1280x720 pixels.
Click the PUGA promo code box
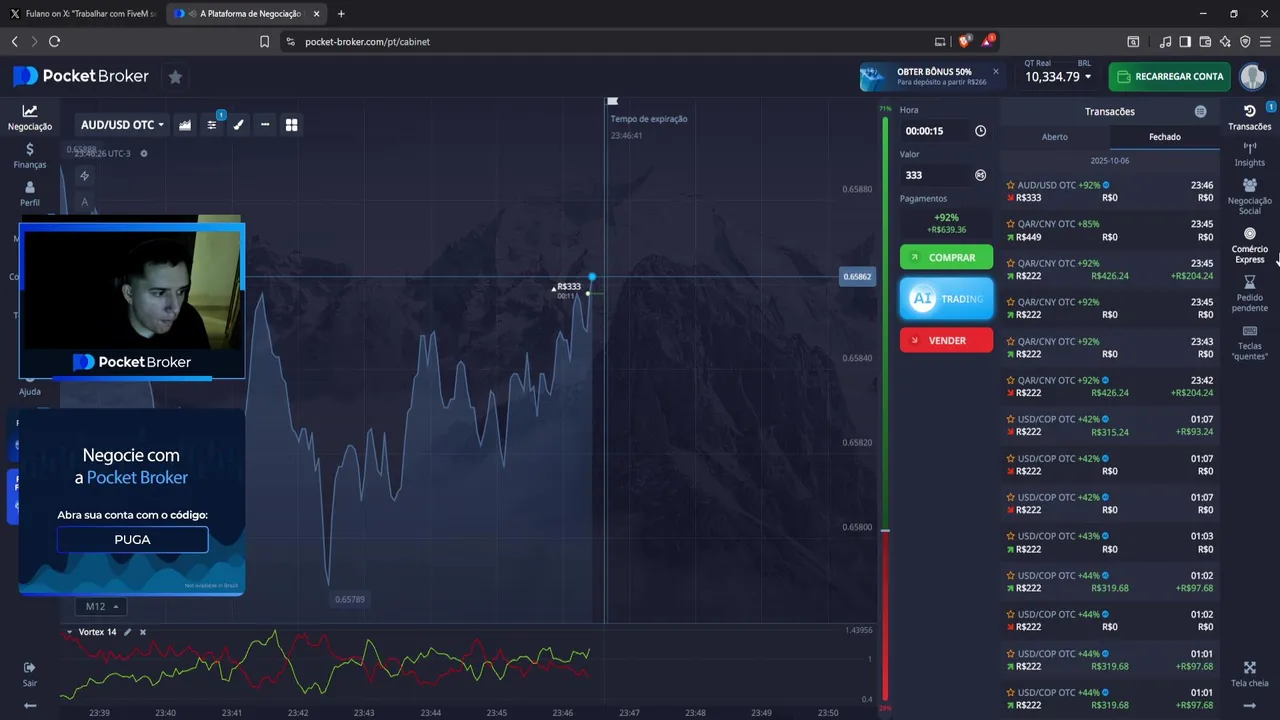pos(132,540)
